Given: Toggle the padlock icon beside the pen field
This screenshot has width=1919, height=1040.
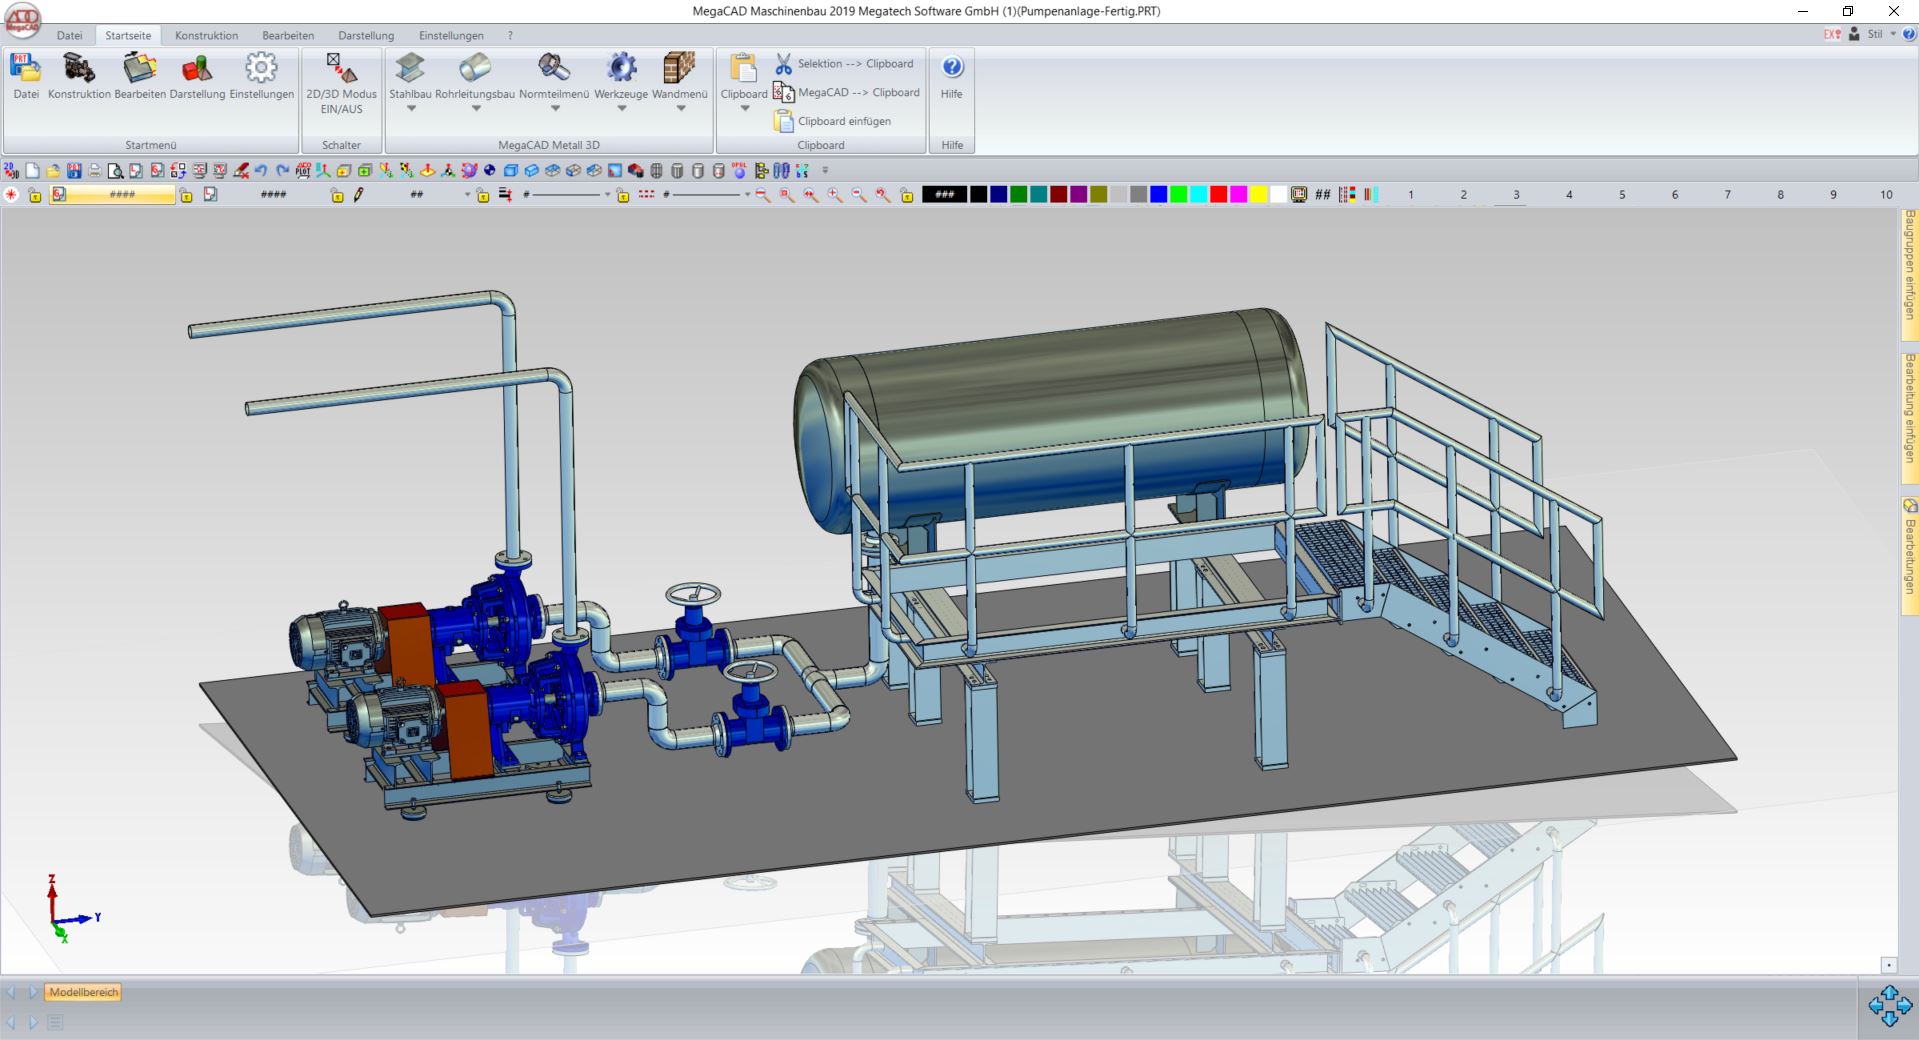Looking at the screenshot, I should coord(336,195).
